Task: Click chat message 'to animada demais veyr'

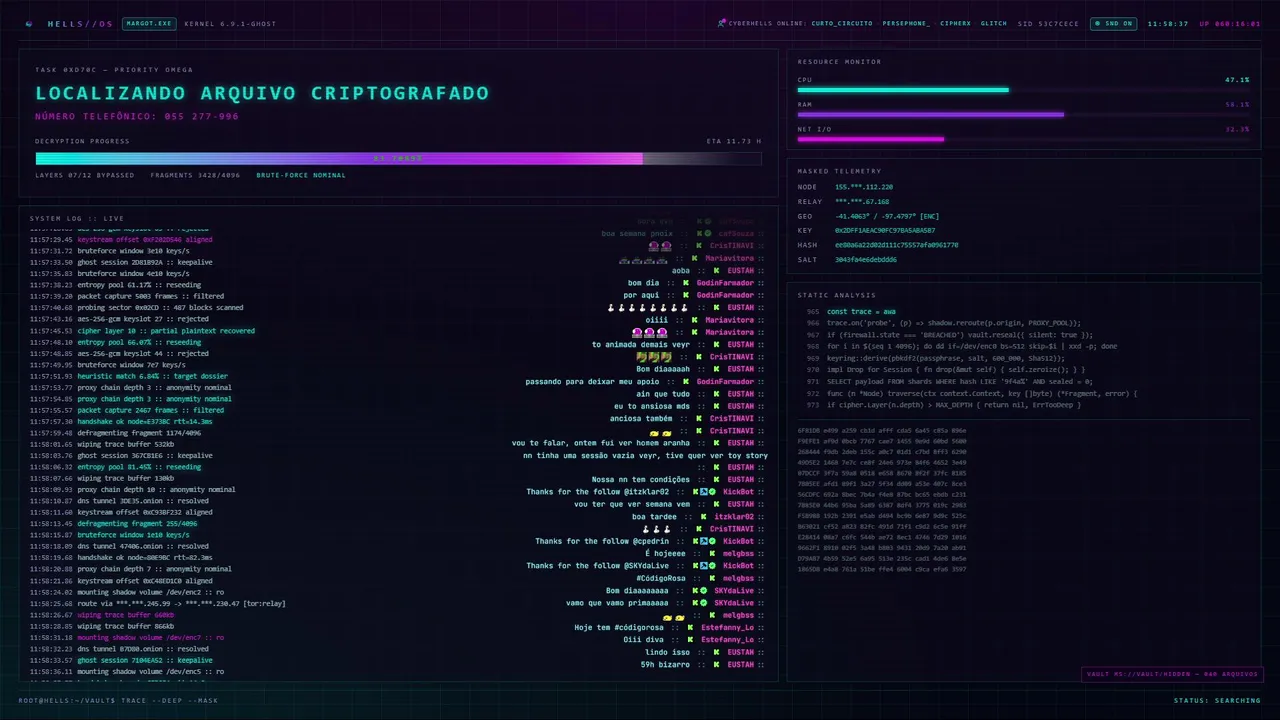Action: (x=641, y=345)
